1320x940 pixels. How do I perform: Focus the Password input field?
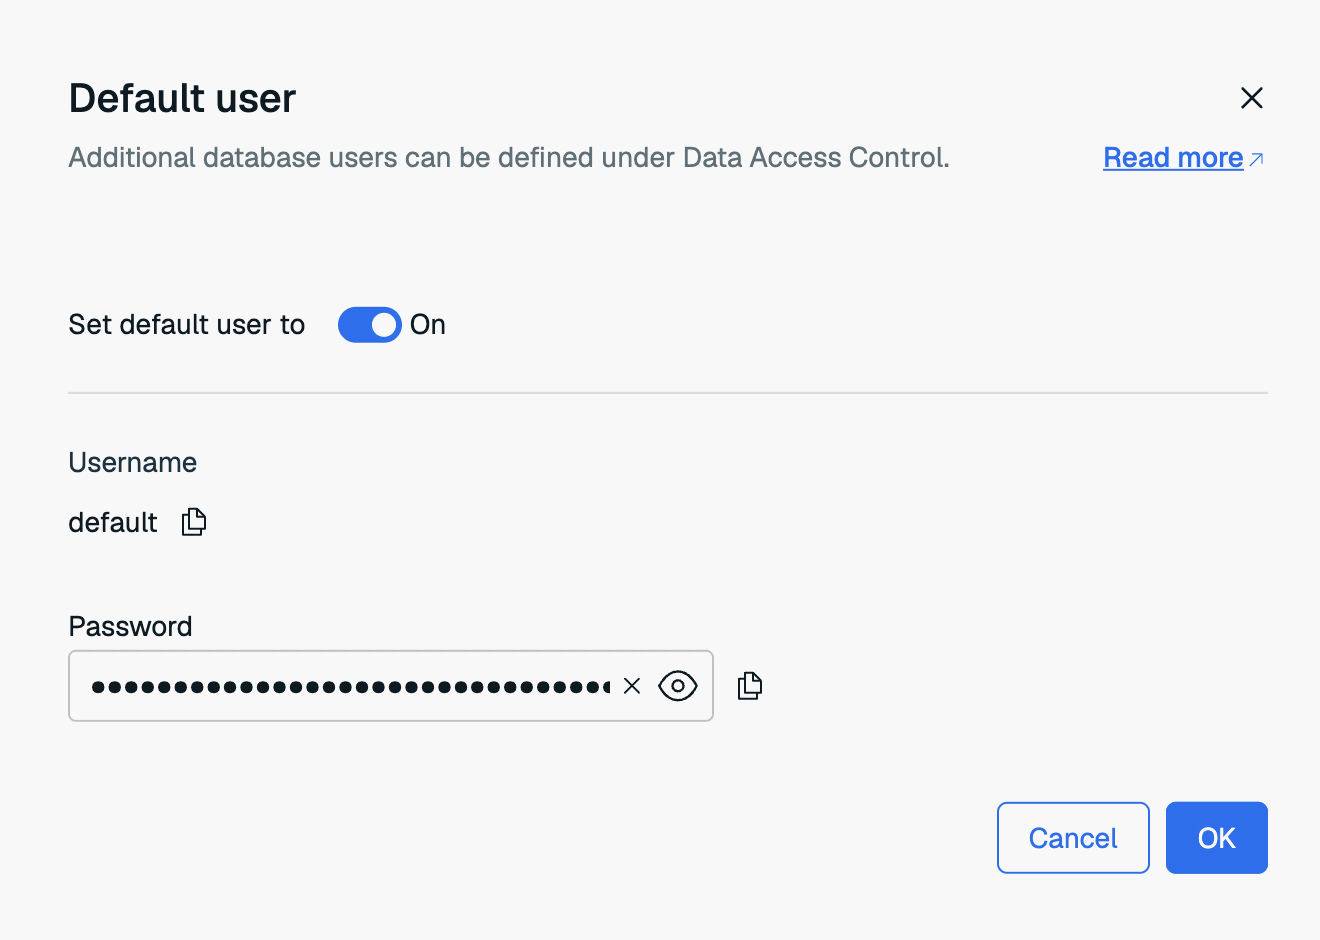391,686
